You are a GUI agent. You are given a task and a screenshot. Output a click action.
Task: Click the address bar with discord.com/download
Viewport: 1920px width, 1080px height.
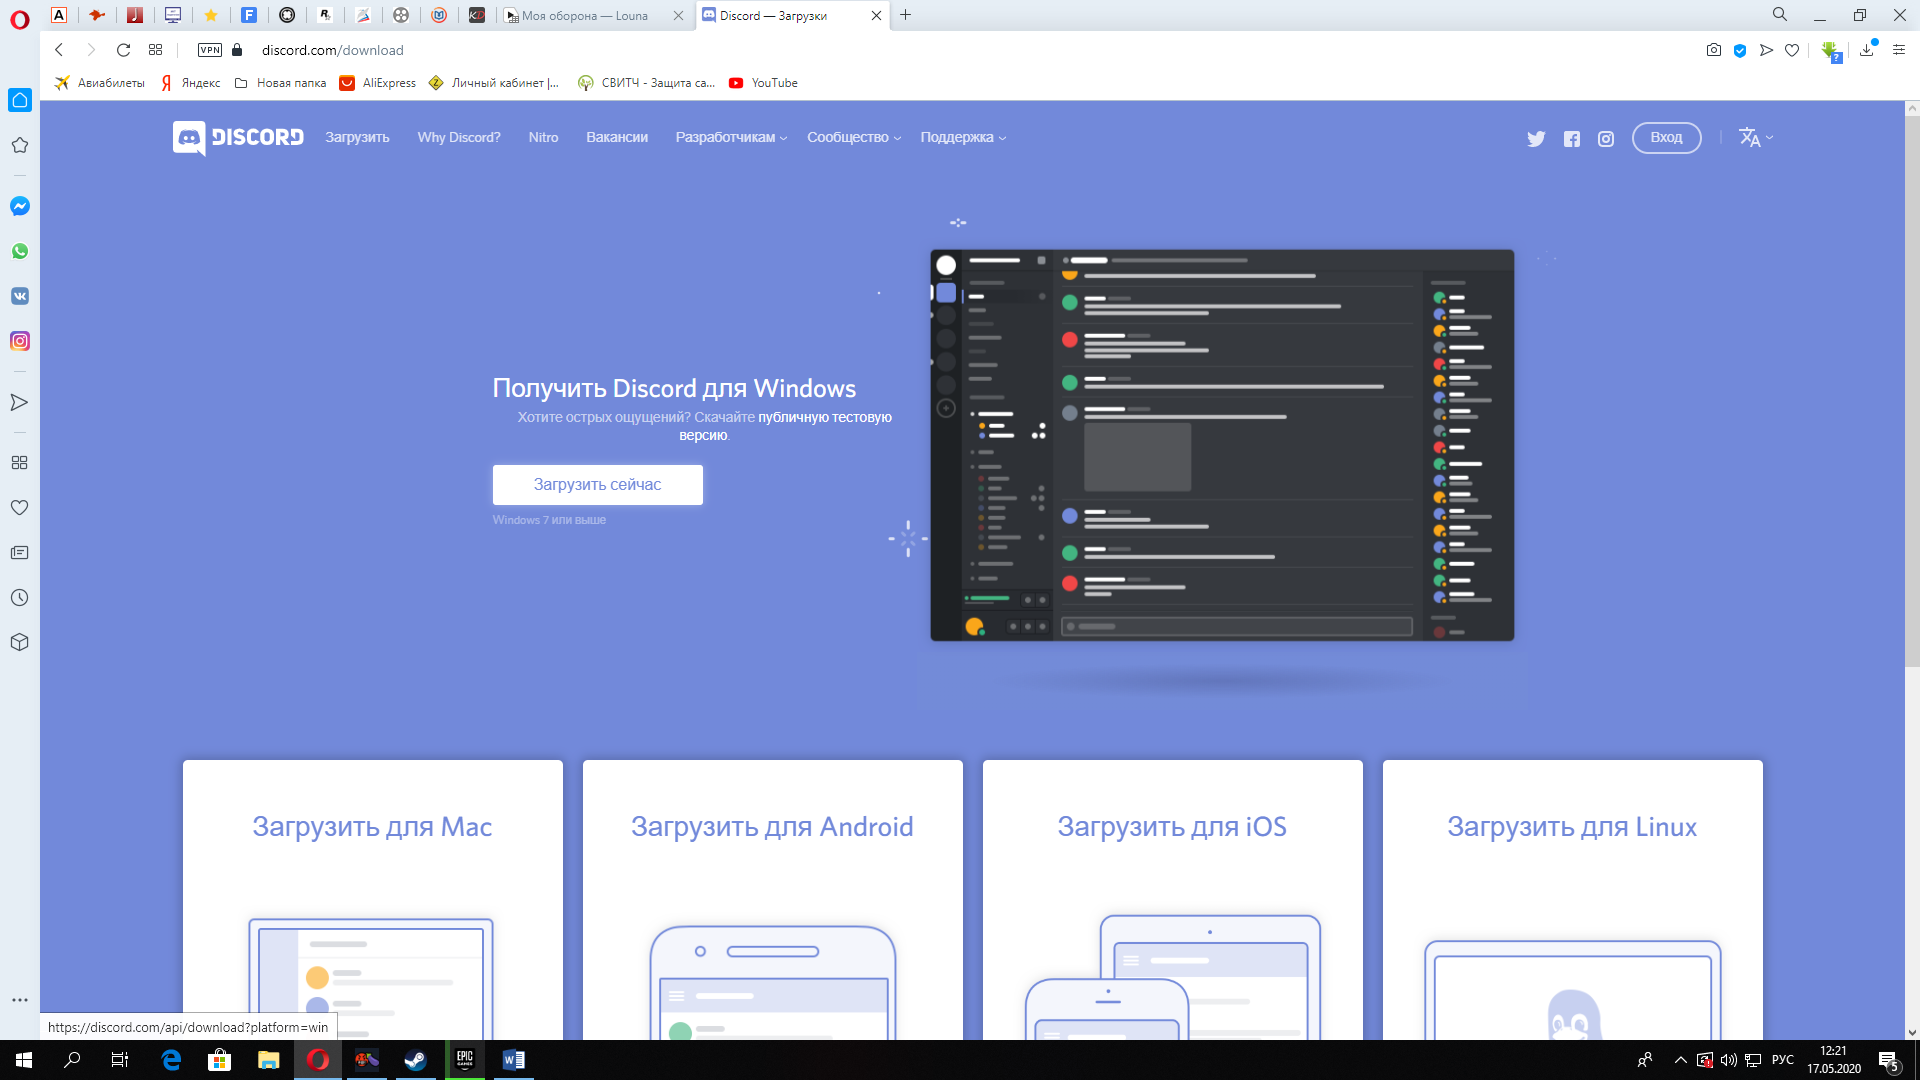tap(332, 50)
